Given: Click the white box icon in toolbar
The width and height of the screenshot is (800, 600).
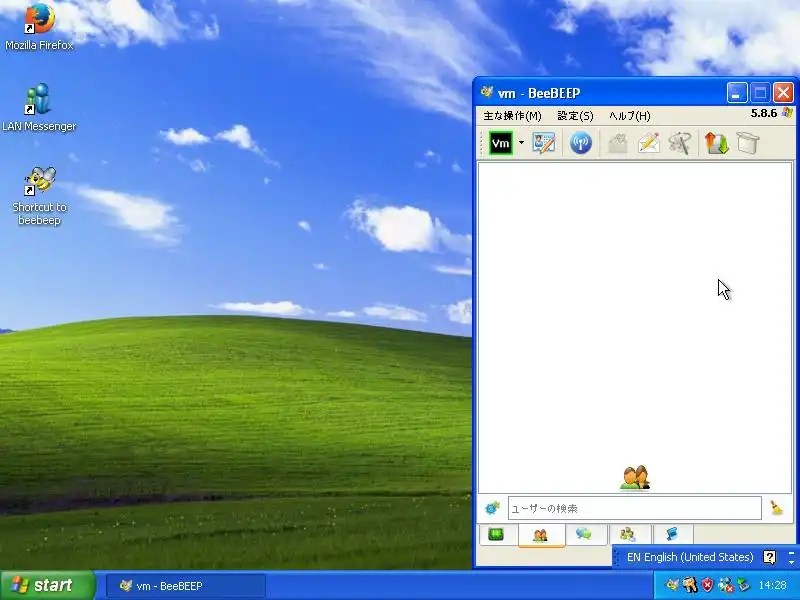Looking at the screenshot, I should point(748,143).
